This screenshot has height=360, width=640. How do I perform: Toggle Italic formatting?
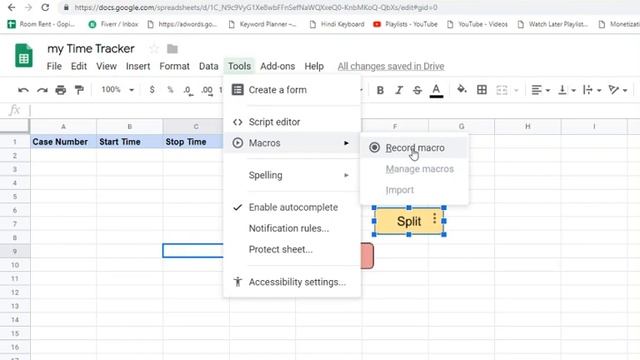399,90
